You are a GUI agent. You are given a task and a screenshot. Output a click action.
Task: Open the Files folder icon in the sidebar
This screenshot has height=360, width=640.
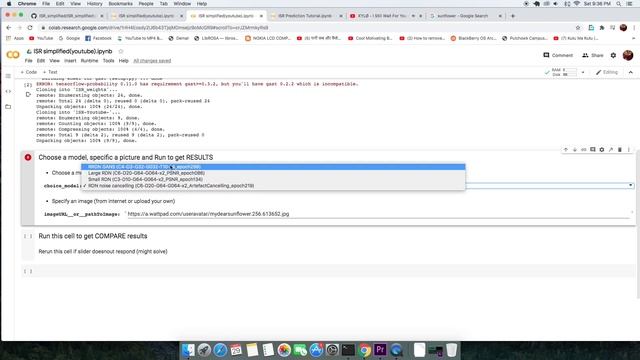click(8, 107)
